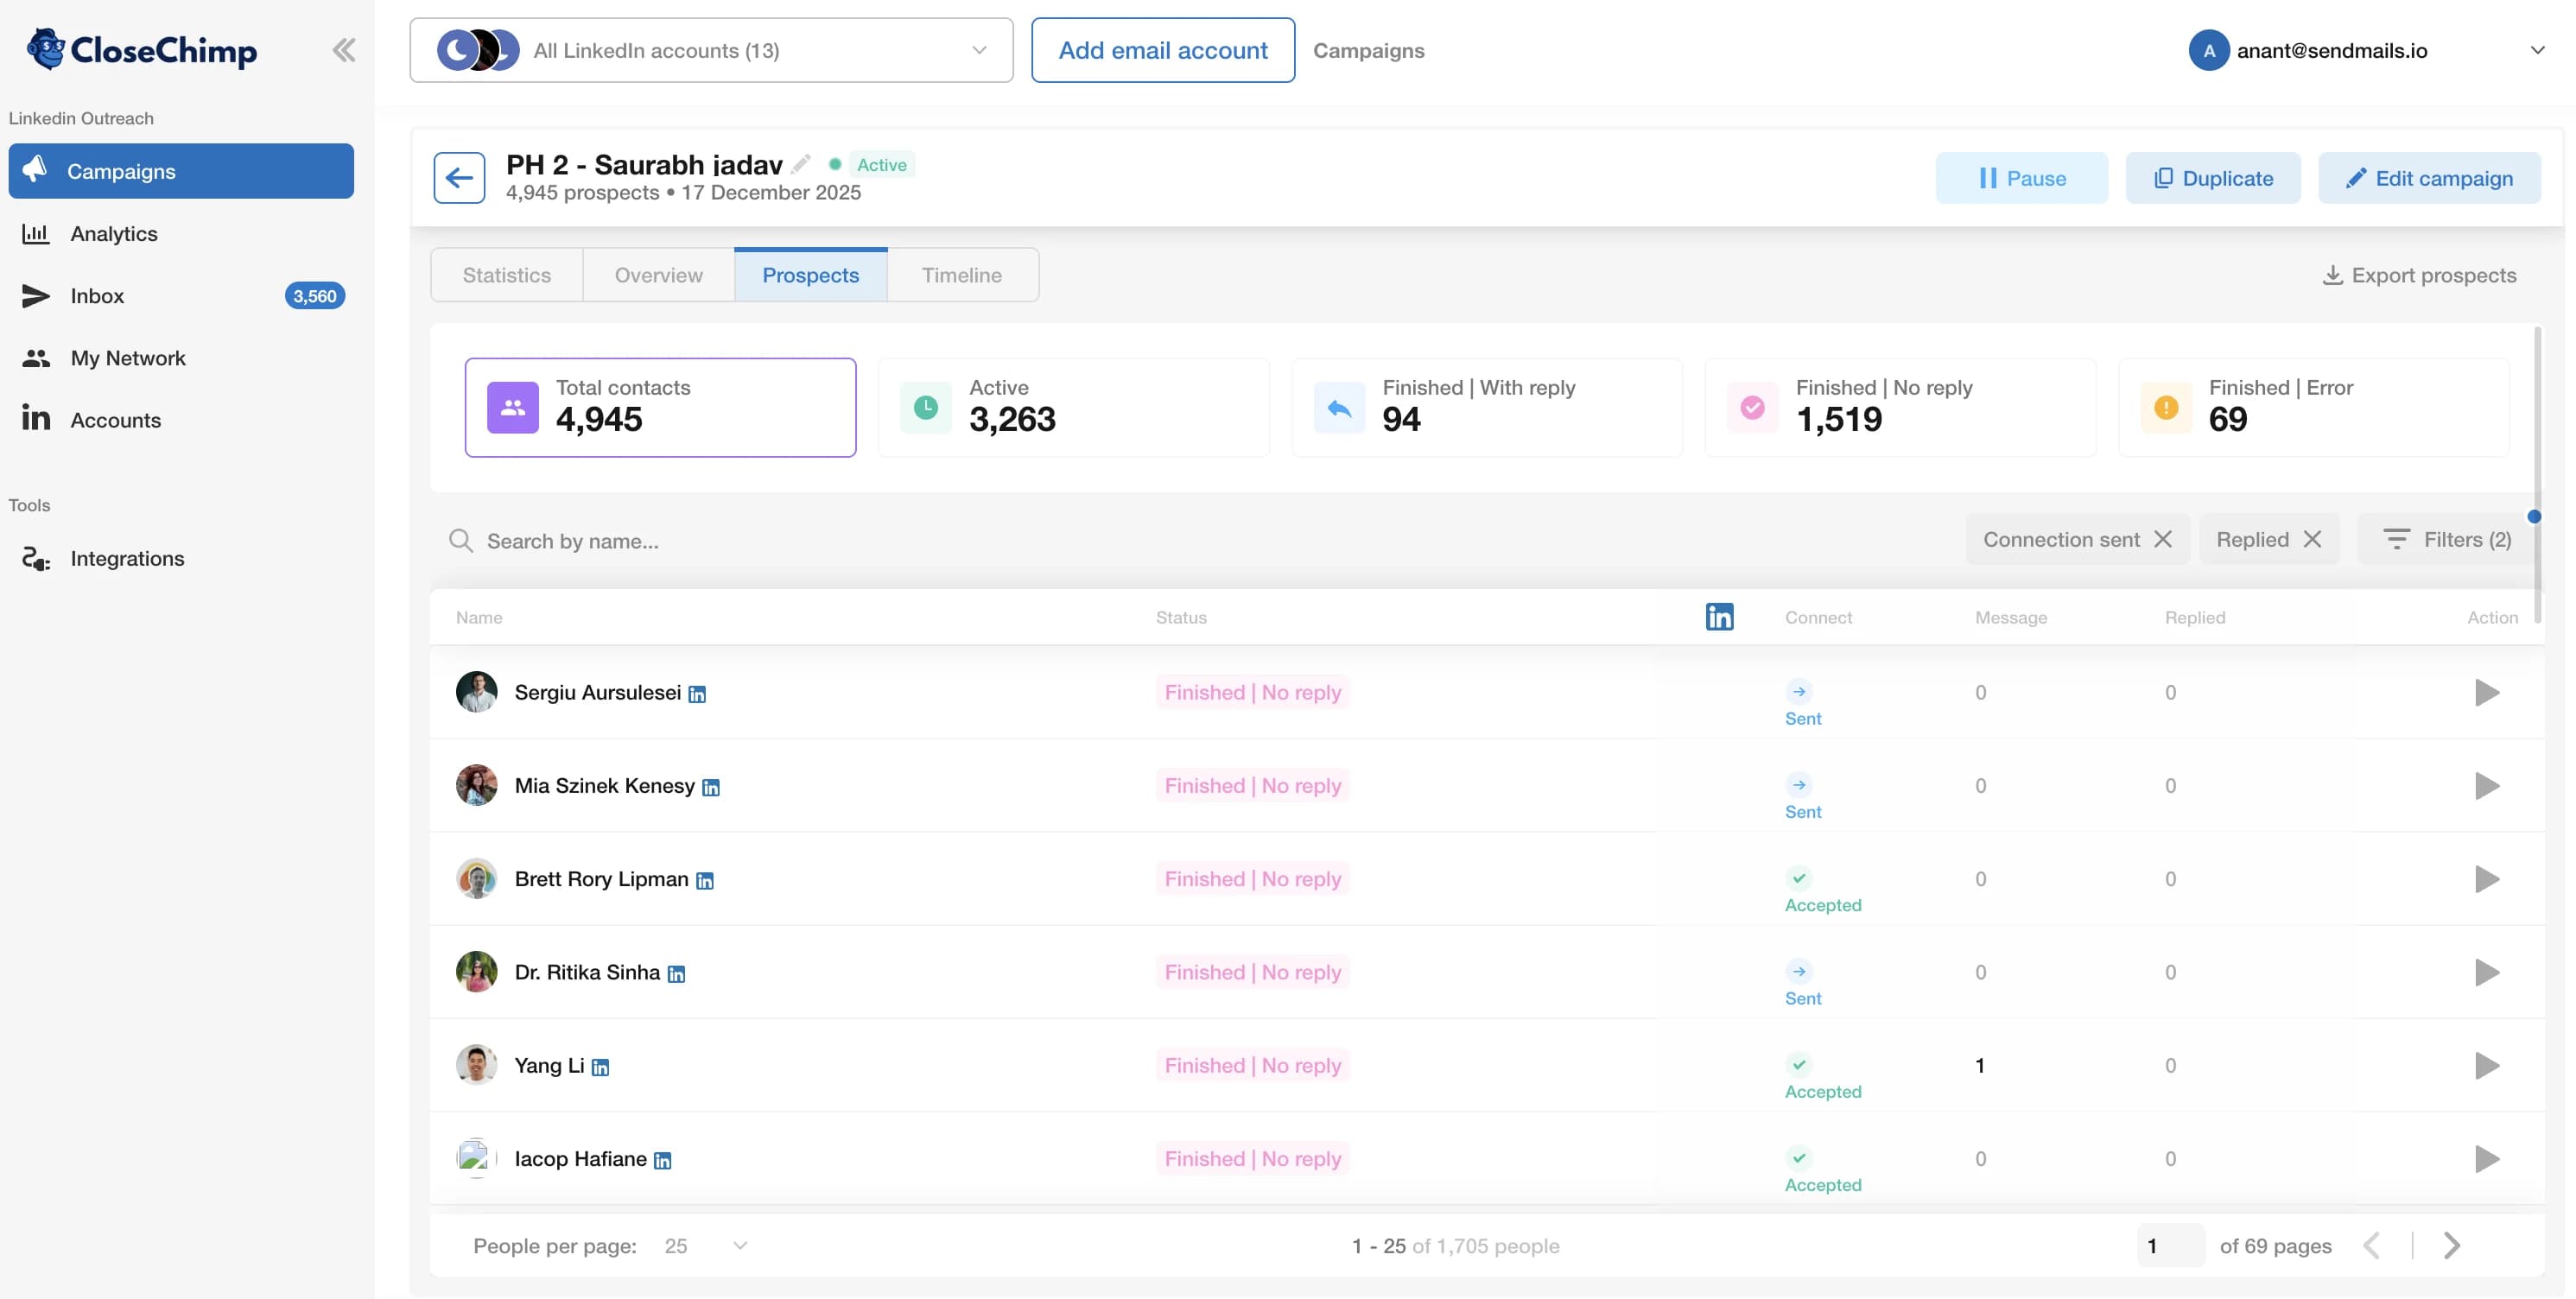Collapse the sidebar with the double-chevron icon
The image size is (2576, 1299).
pos(344,49)
